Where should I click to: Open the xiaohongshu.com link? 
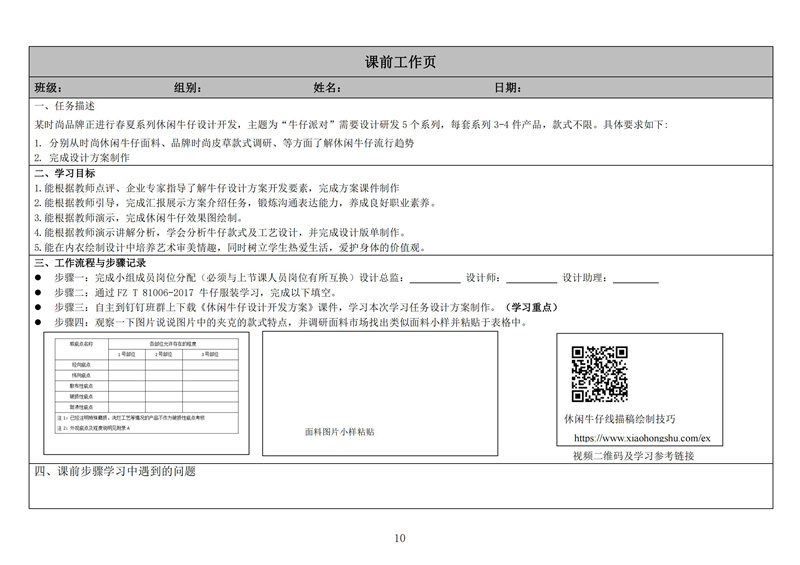(642, 438)
